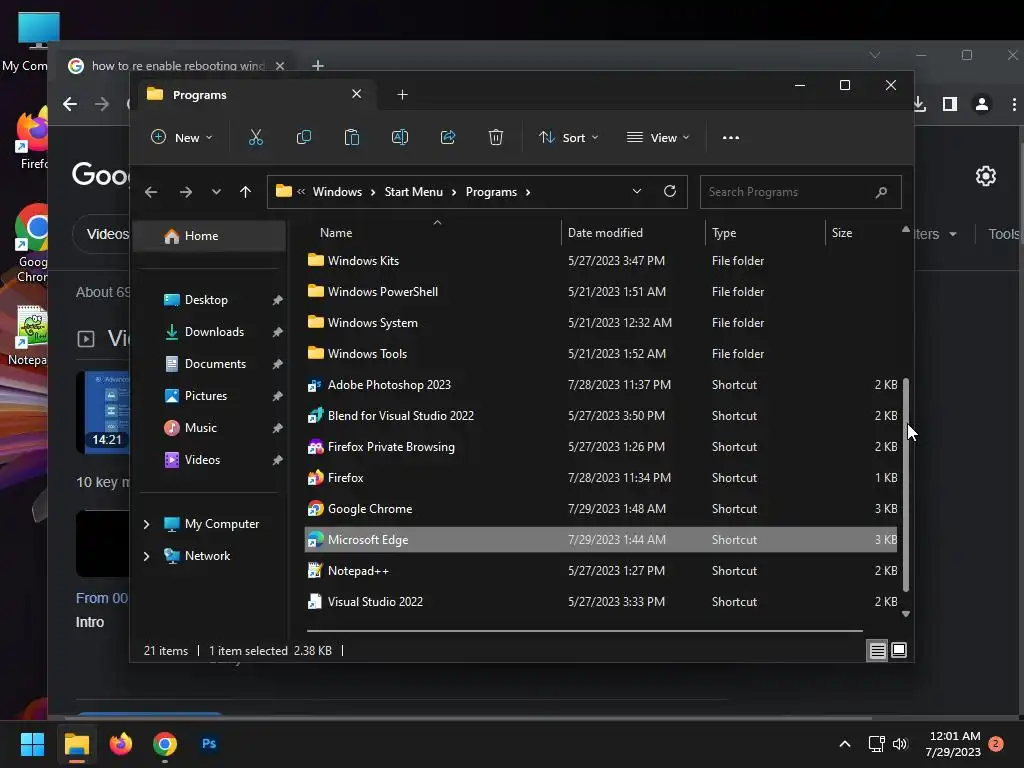The image size is (1024, 768).
Task: Select the Windows Kits folder
Action: tap(601, 261)
